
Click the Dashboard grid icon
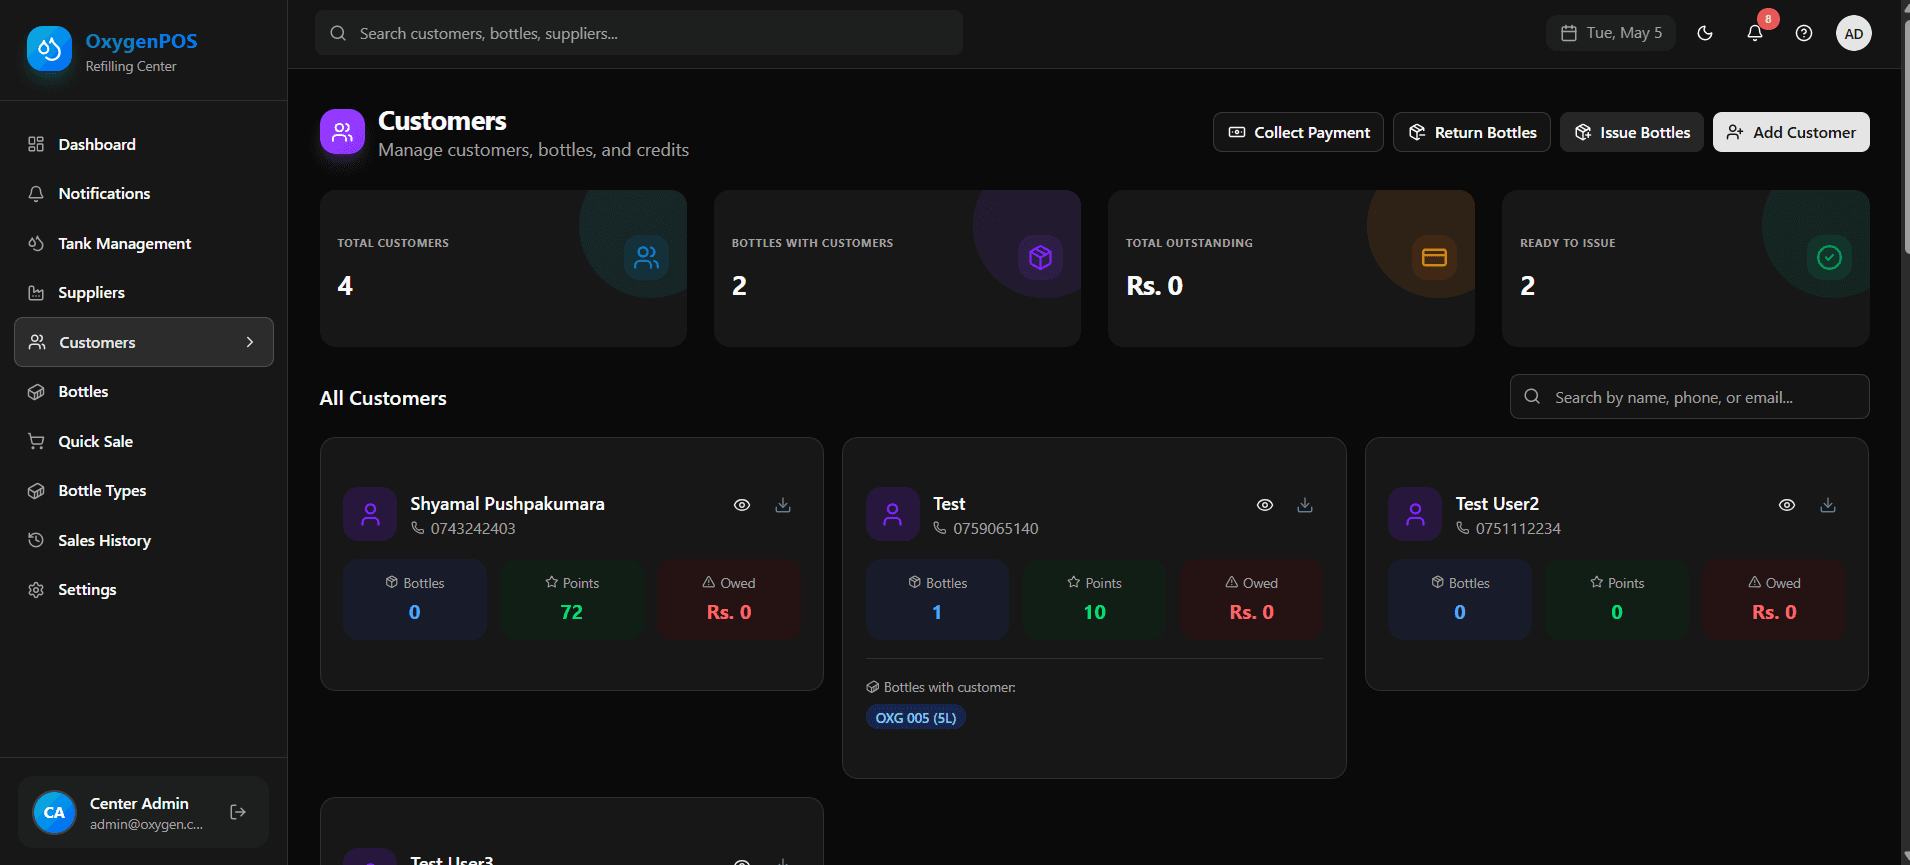[x=36, y=144]
